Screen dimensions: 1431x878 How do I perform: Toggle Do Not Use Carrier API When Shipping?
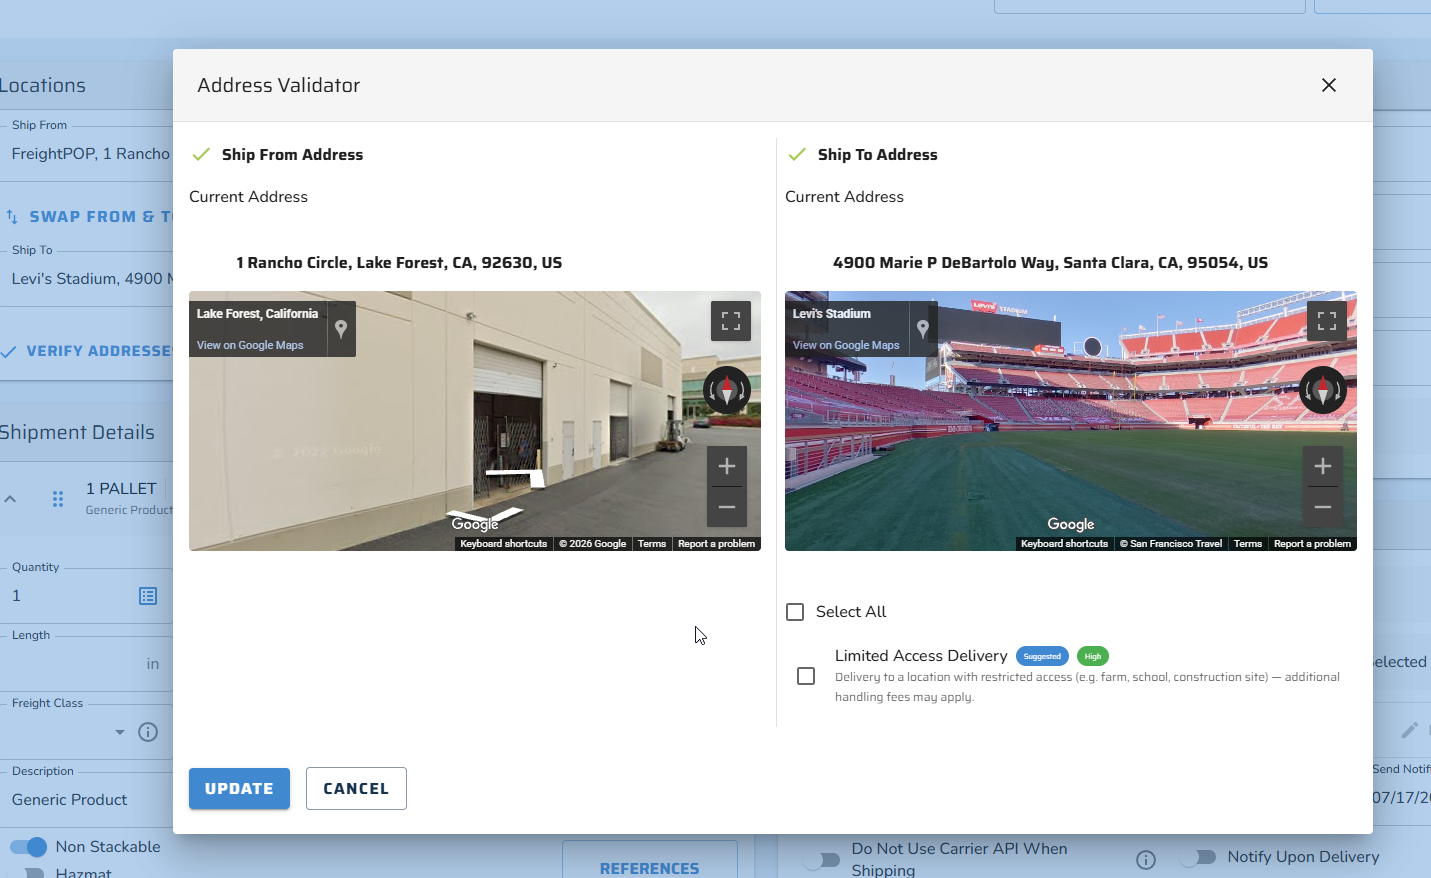coord(821,860)
